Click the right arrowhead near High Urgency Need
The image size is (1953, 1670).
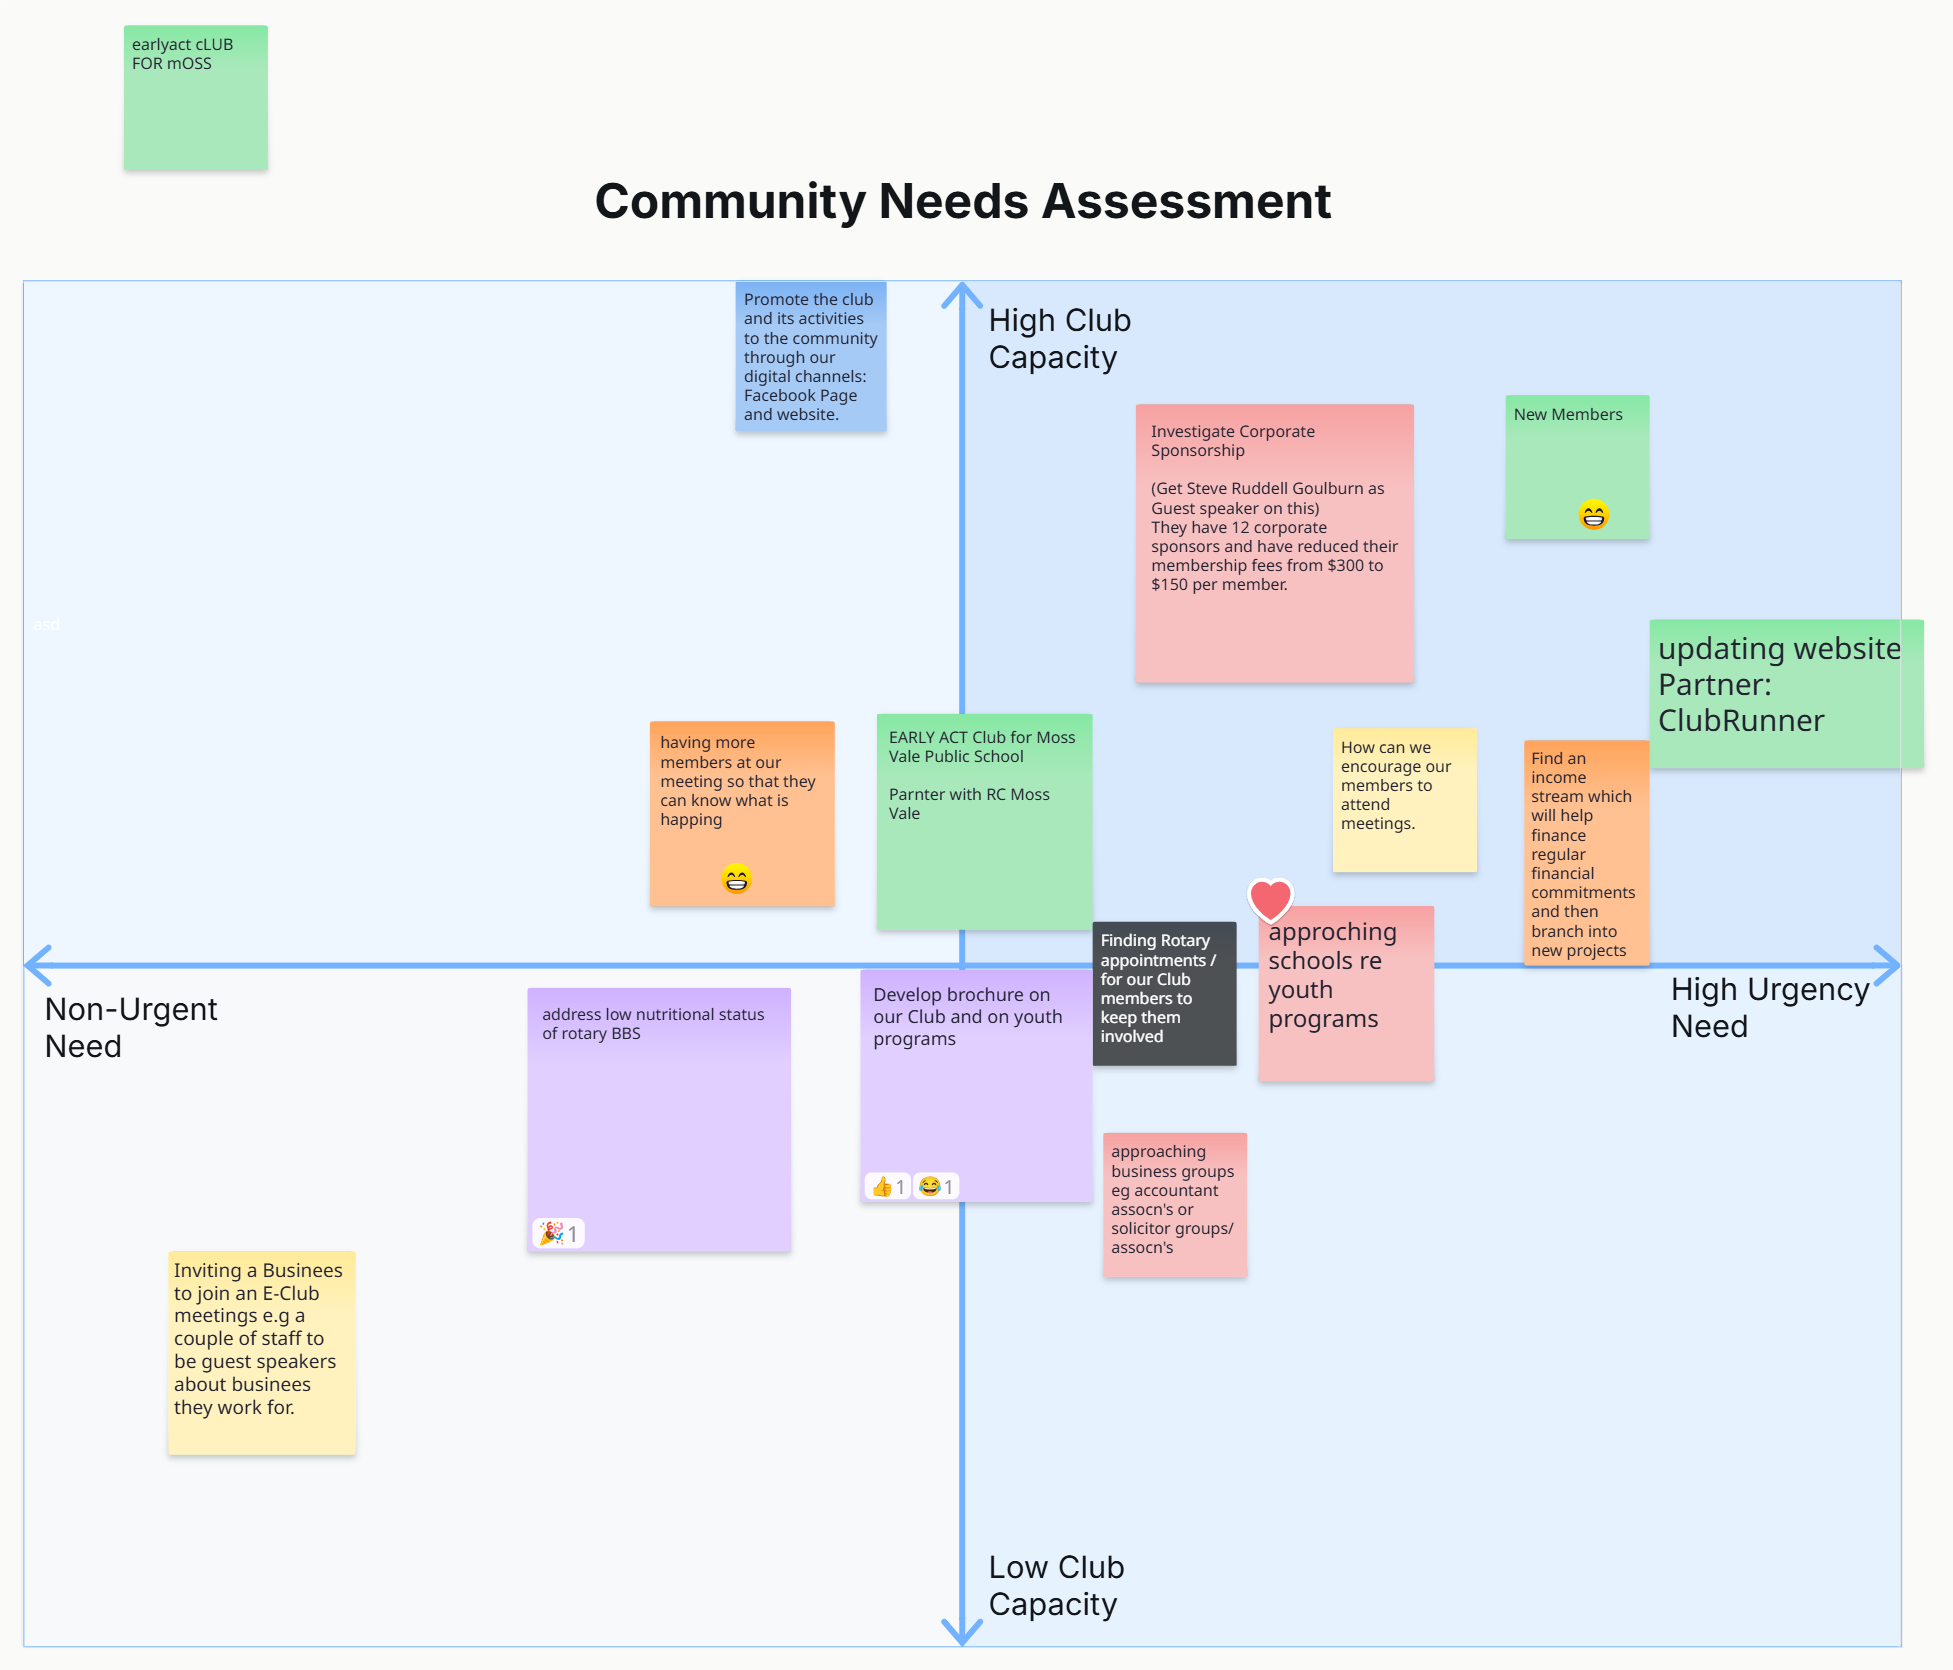(x=1888, y=965)
